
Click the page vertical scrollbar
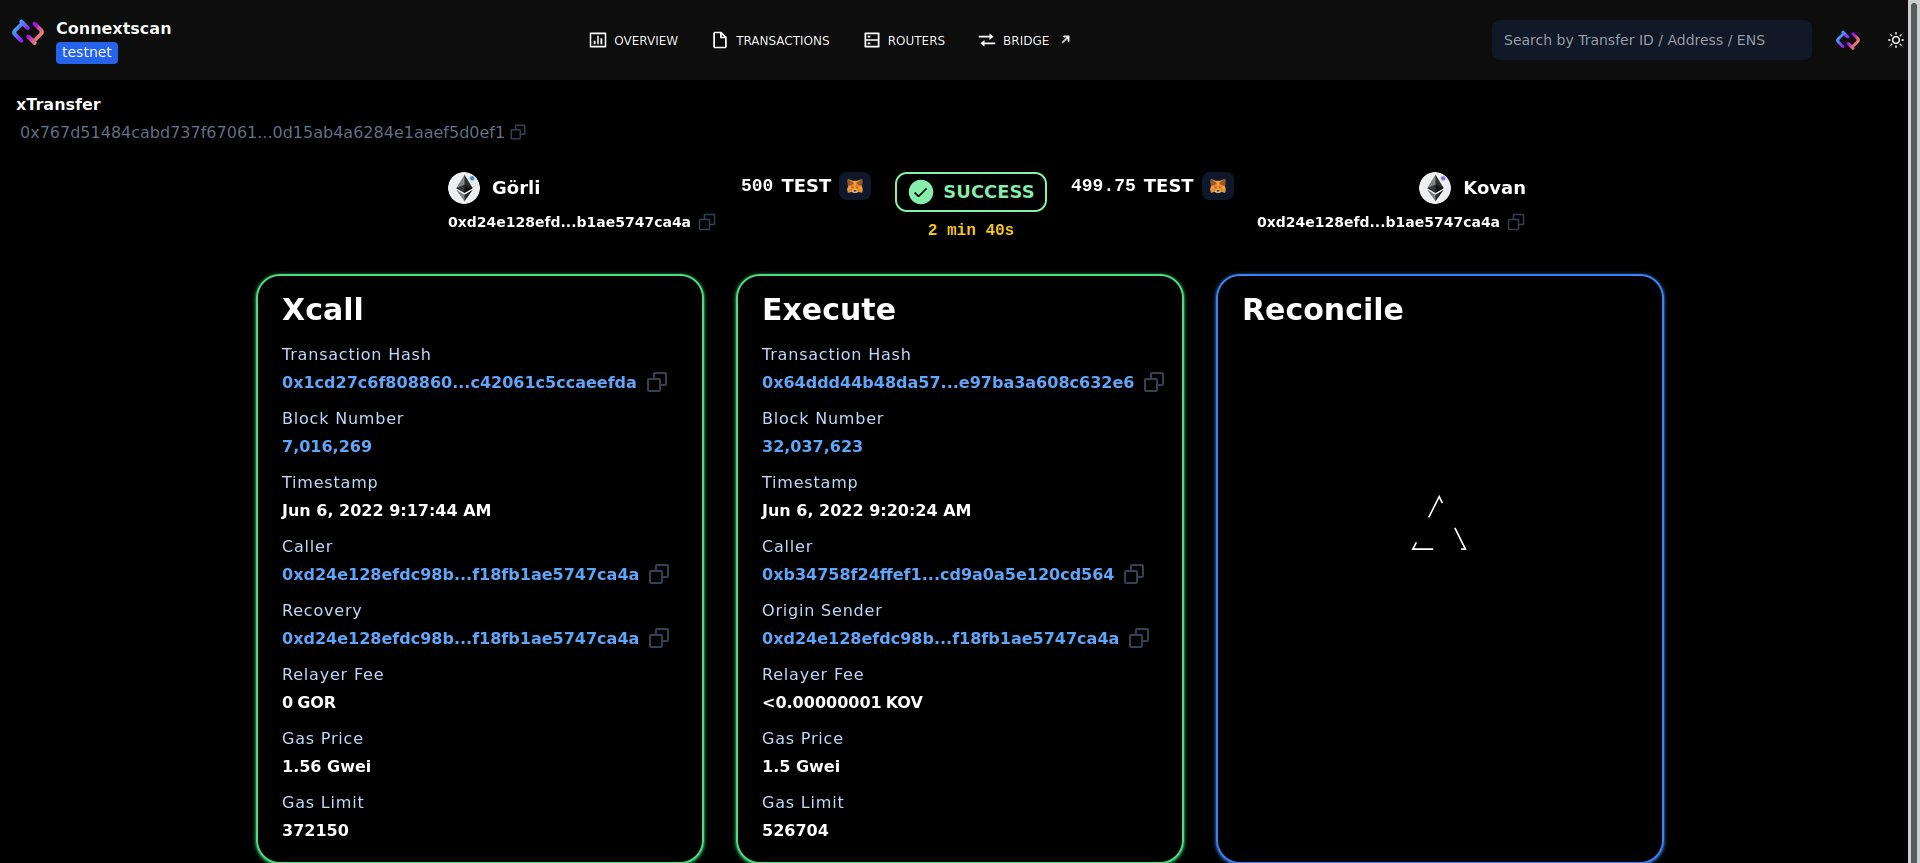pyautogui.click(x=1913, y=431)
